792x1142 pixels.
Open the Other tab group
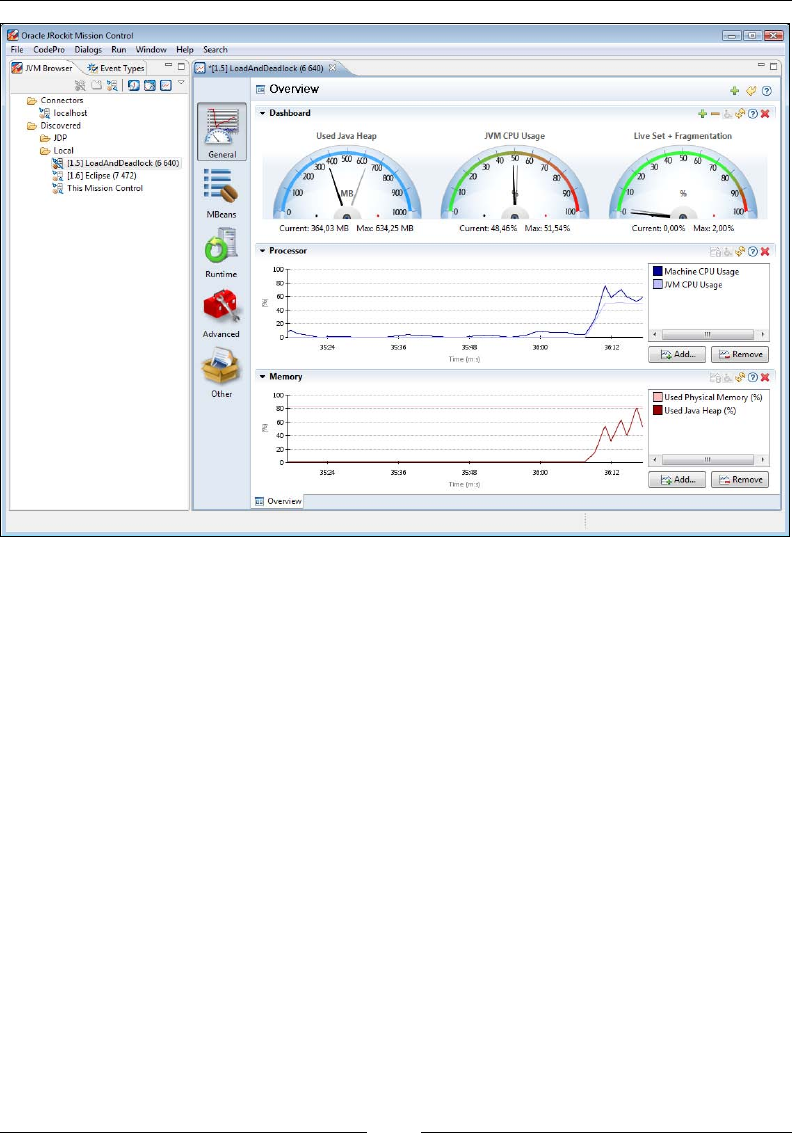[221, 373]
